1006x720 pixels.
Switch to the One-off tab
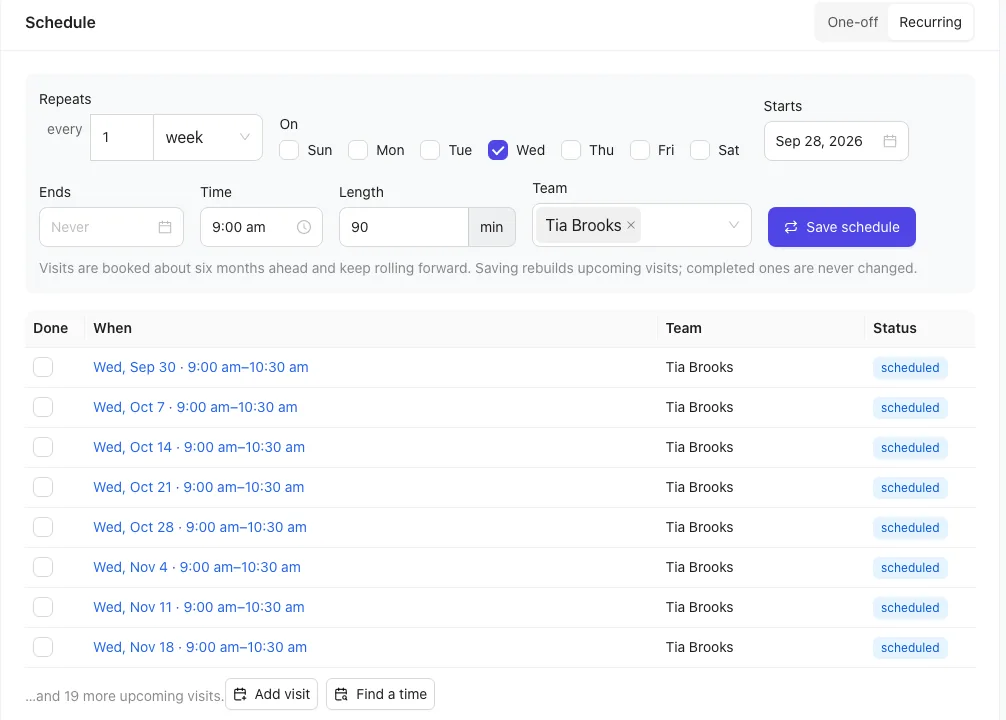coord(852,22)
